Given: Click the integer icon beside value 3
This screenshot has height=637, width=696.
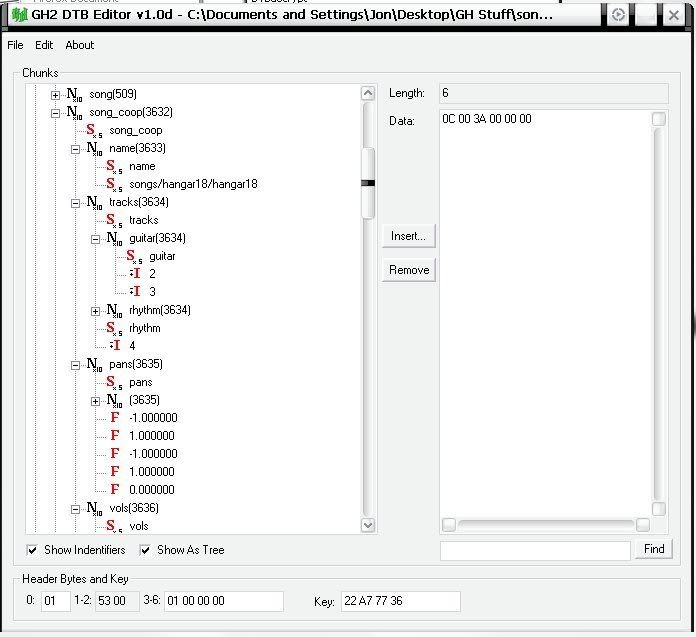Looking at the screenshot, I should coord(135,292).
